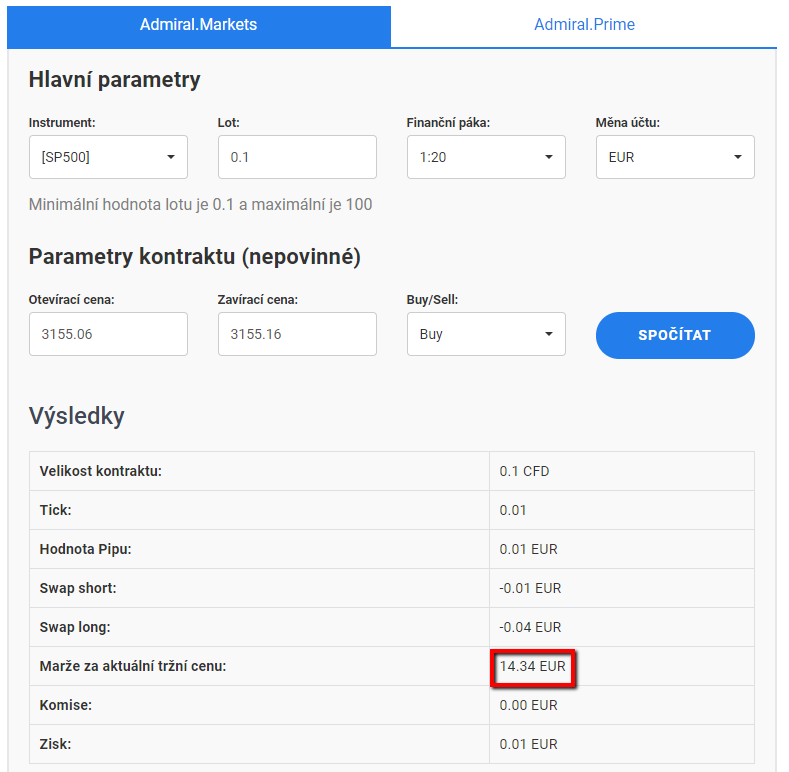Viewport: 789px width, 772px height.
Task: Click the arrow icon on the Buy selector
Action: (548, 334)
